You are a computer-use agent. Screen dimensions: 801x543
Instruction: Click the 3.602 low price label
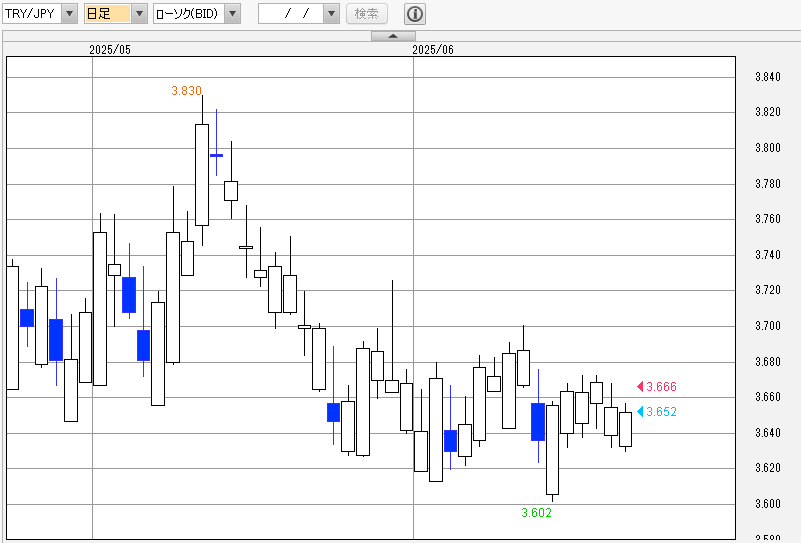[536, 513]
